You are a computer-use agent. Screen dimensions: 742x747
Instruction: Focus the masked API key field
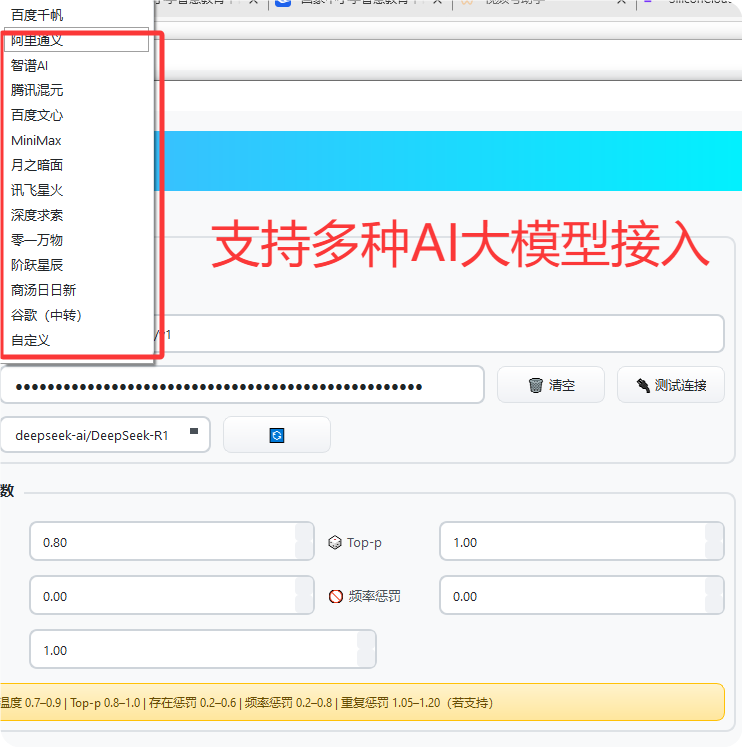242,385
